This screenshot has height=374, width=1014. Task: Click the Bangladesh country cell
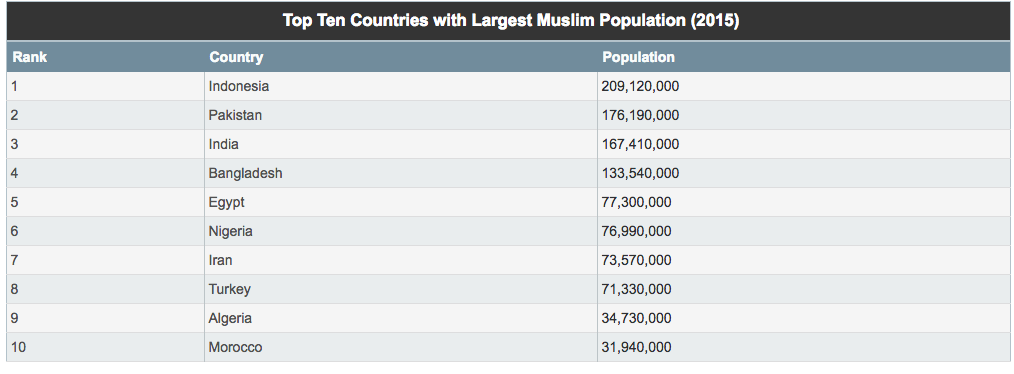tap(246, 173)
